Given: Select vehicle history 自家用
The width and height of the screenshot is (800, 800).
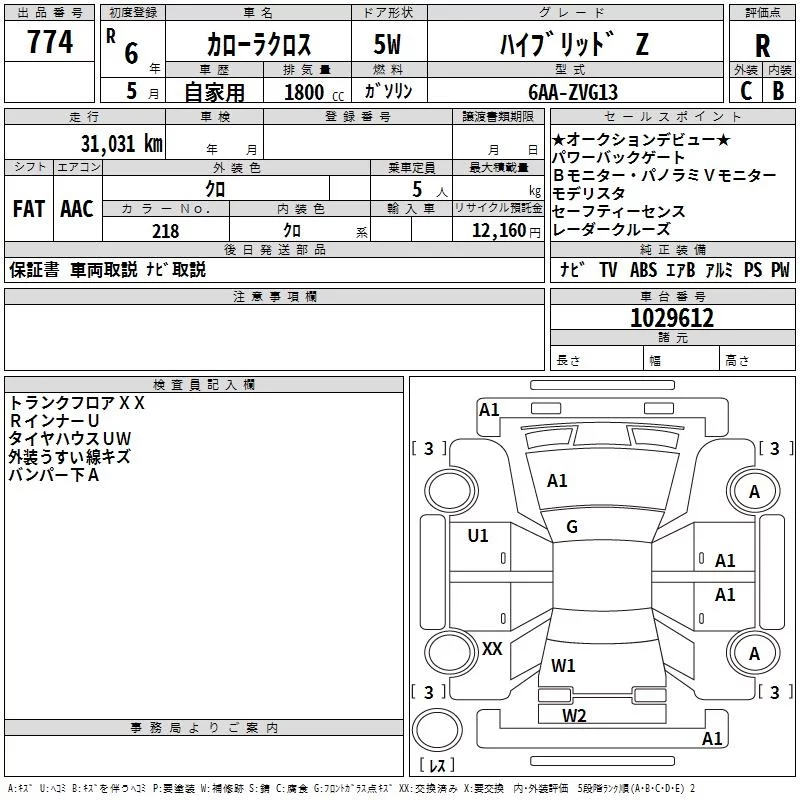Looking at the screenshot, I should click(x=214, y=92).
